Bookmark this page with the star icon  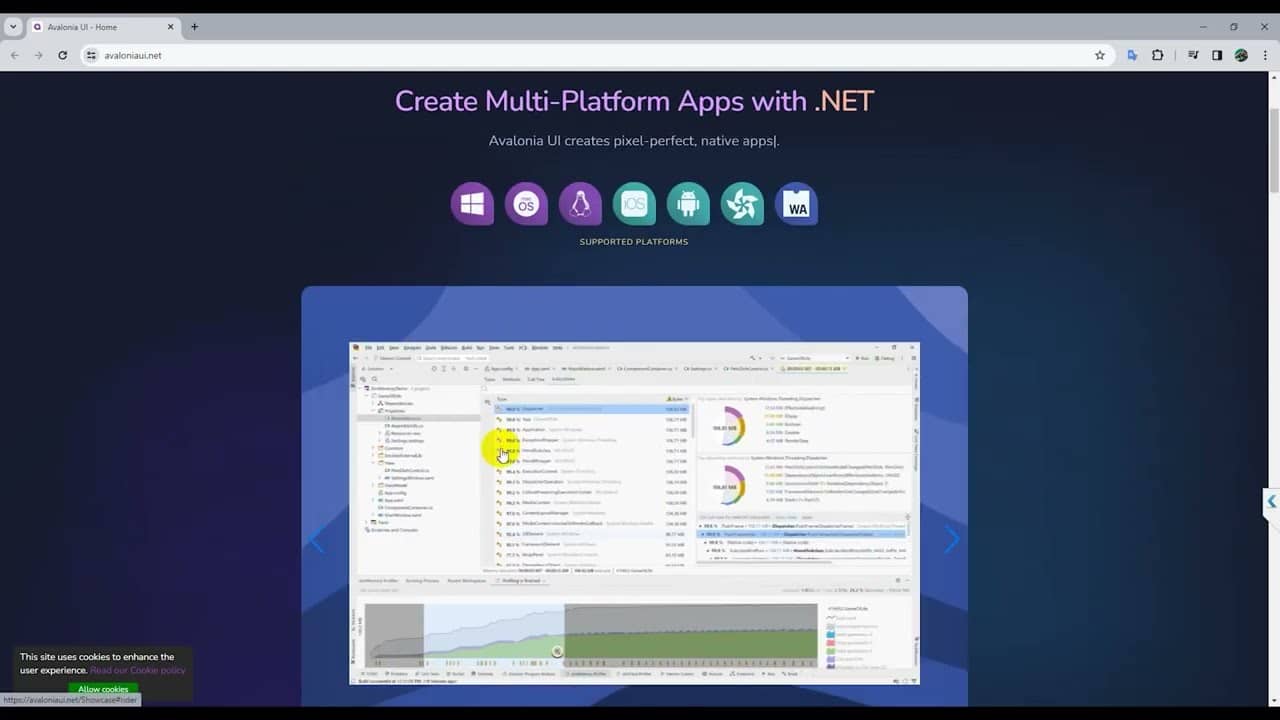coord(1100,55)
